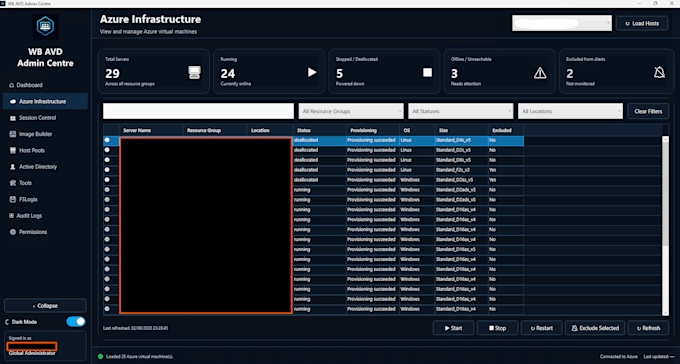Open FSLogix via its disk icon

(x=13, y=200)
